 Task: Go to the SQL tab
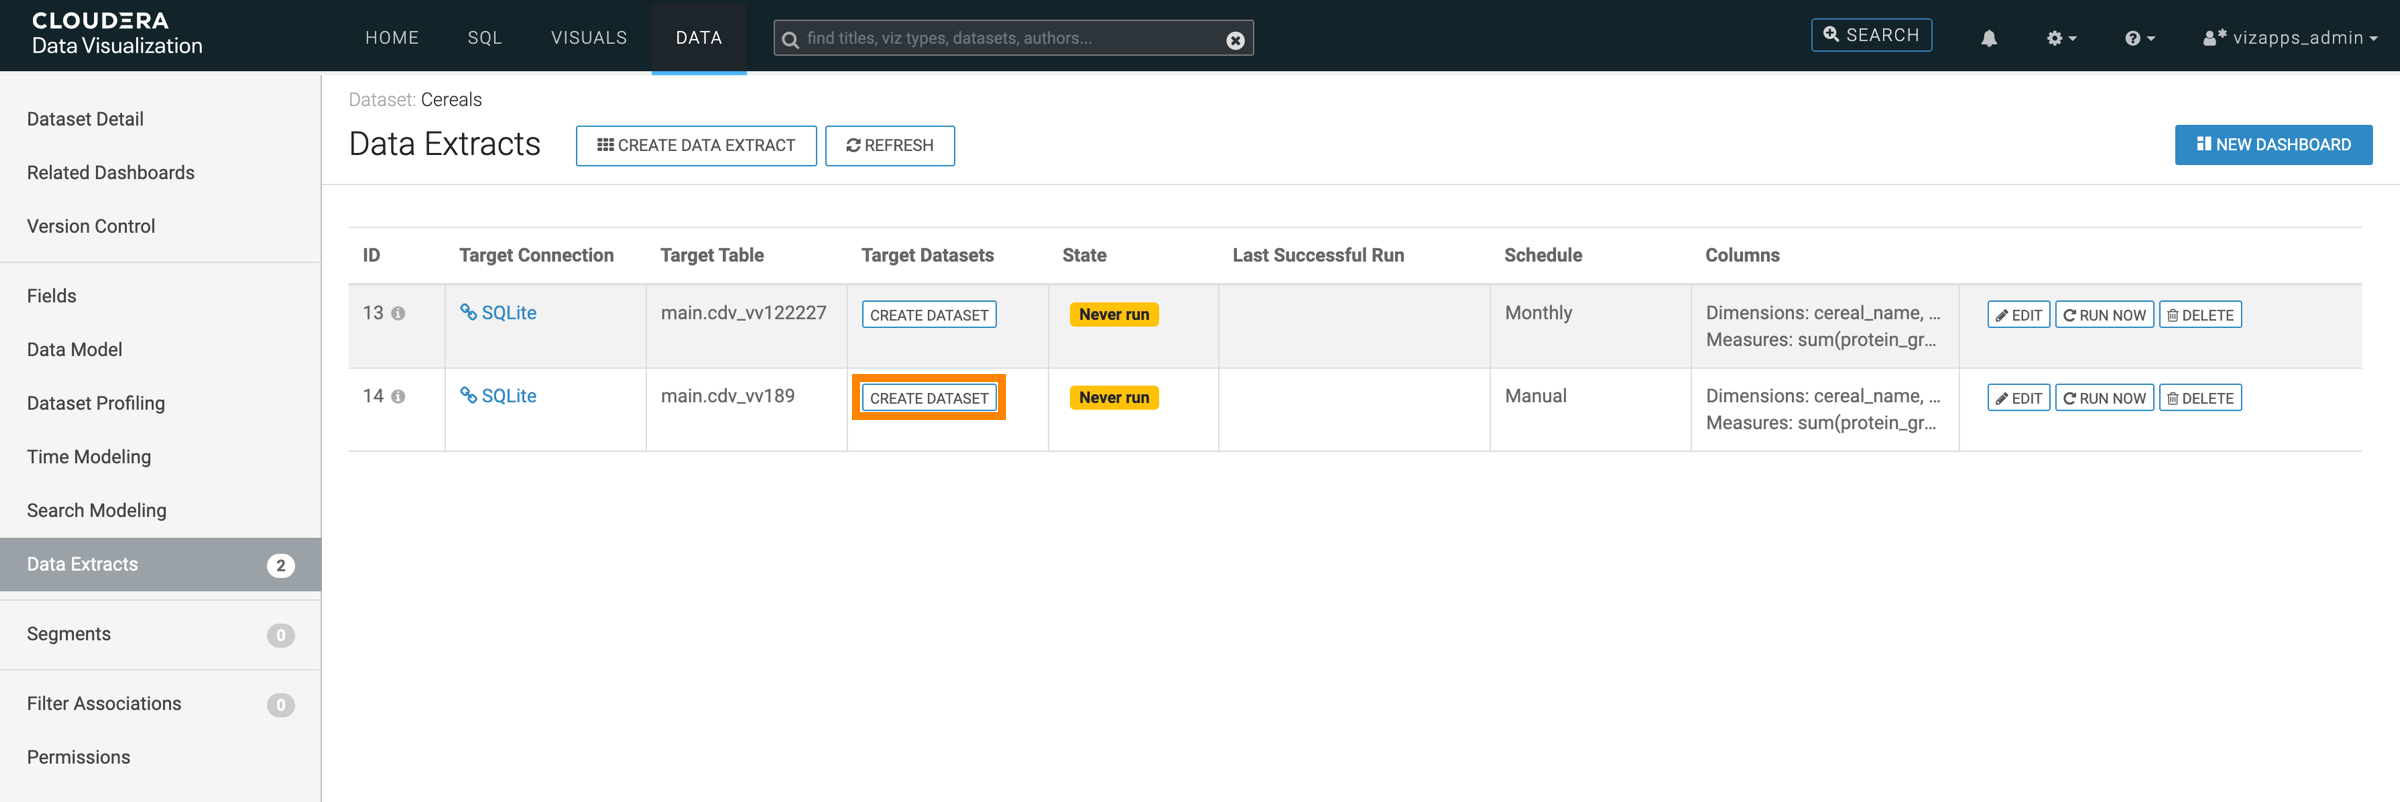485,38
